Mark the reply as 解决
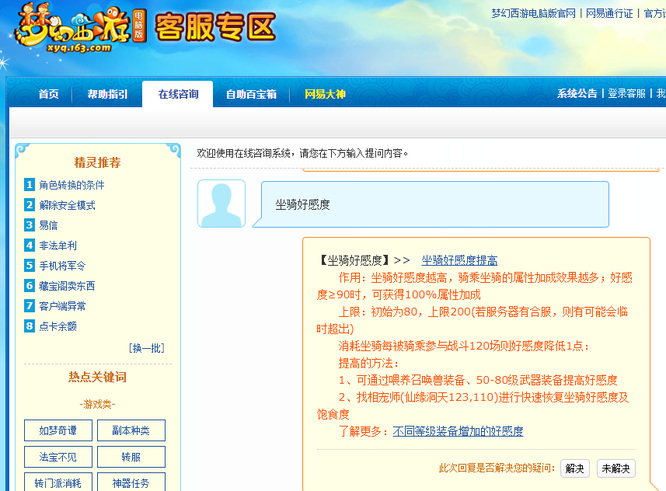Viewport: 666px width, 491px height. pyautogui.click(x=575, y=468)
